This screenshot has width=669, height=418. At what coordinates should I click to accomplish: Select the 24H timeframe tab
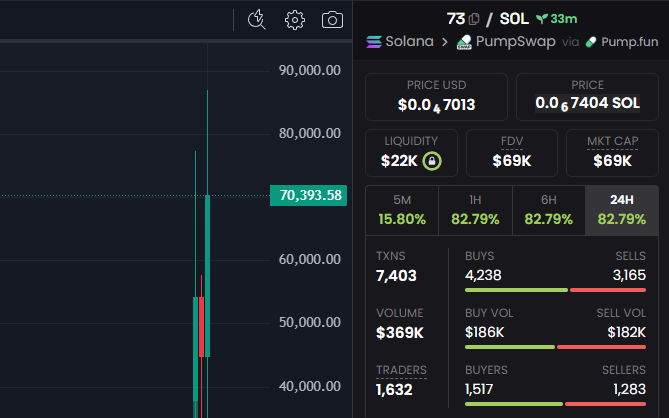622,210
